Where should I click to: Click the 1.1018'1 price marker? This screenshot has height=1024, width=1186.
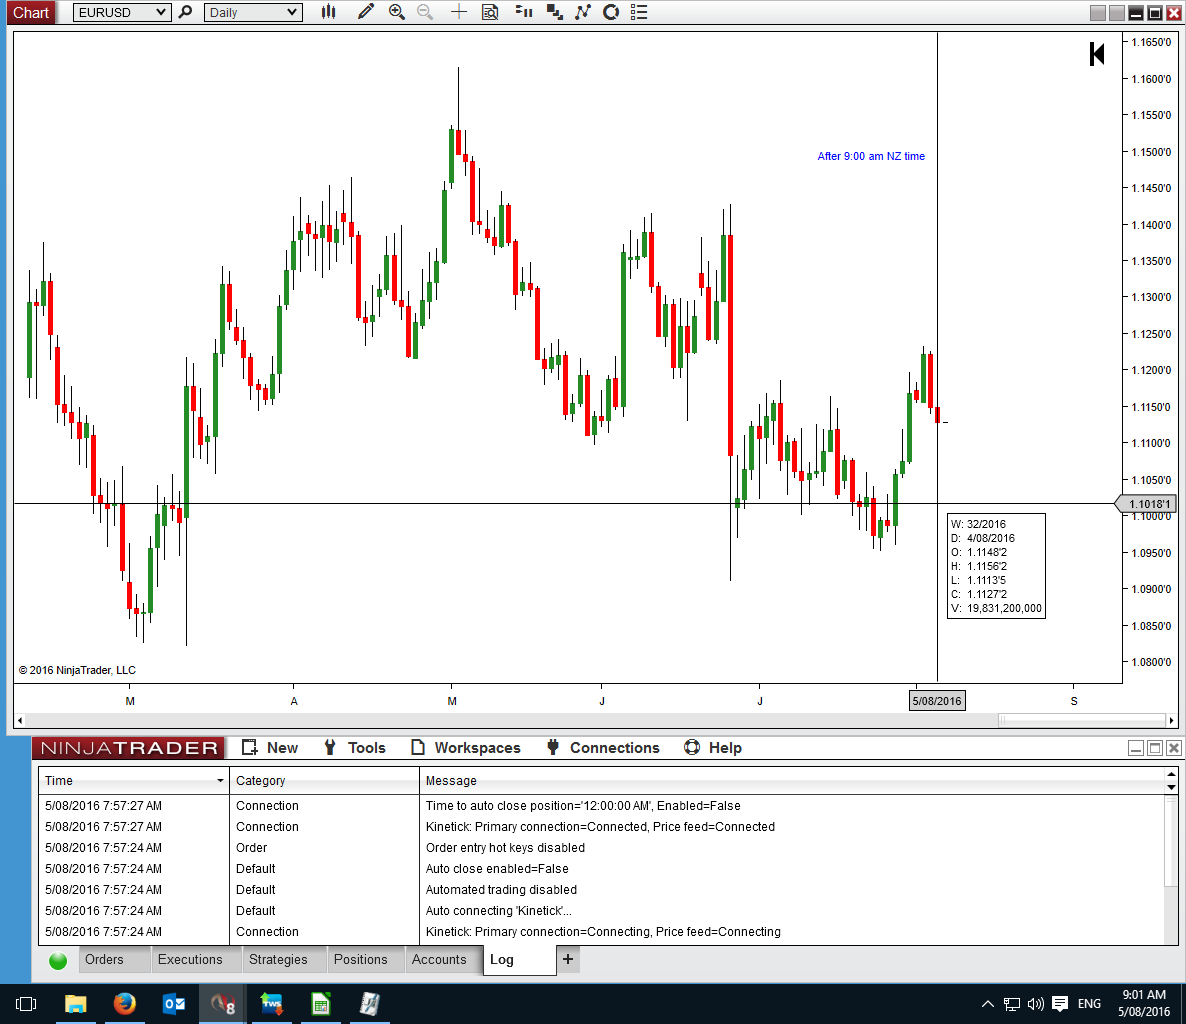coord(1147,504)
